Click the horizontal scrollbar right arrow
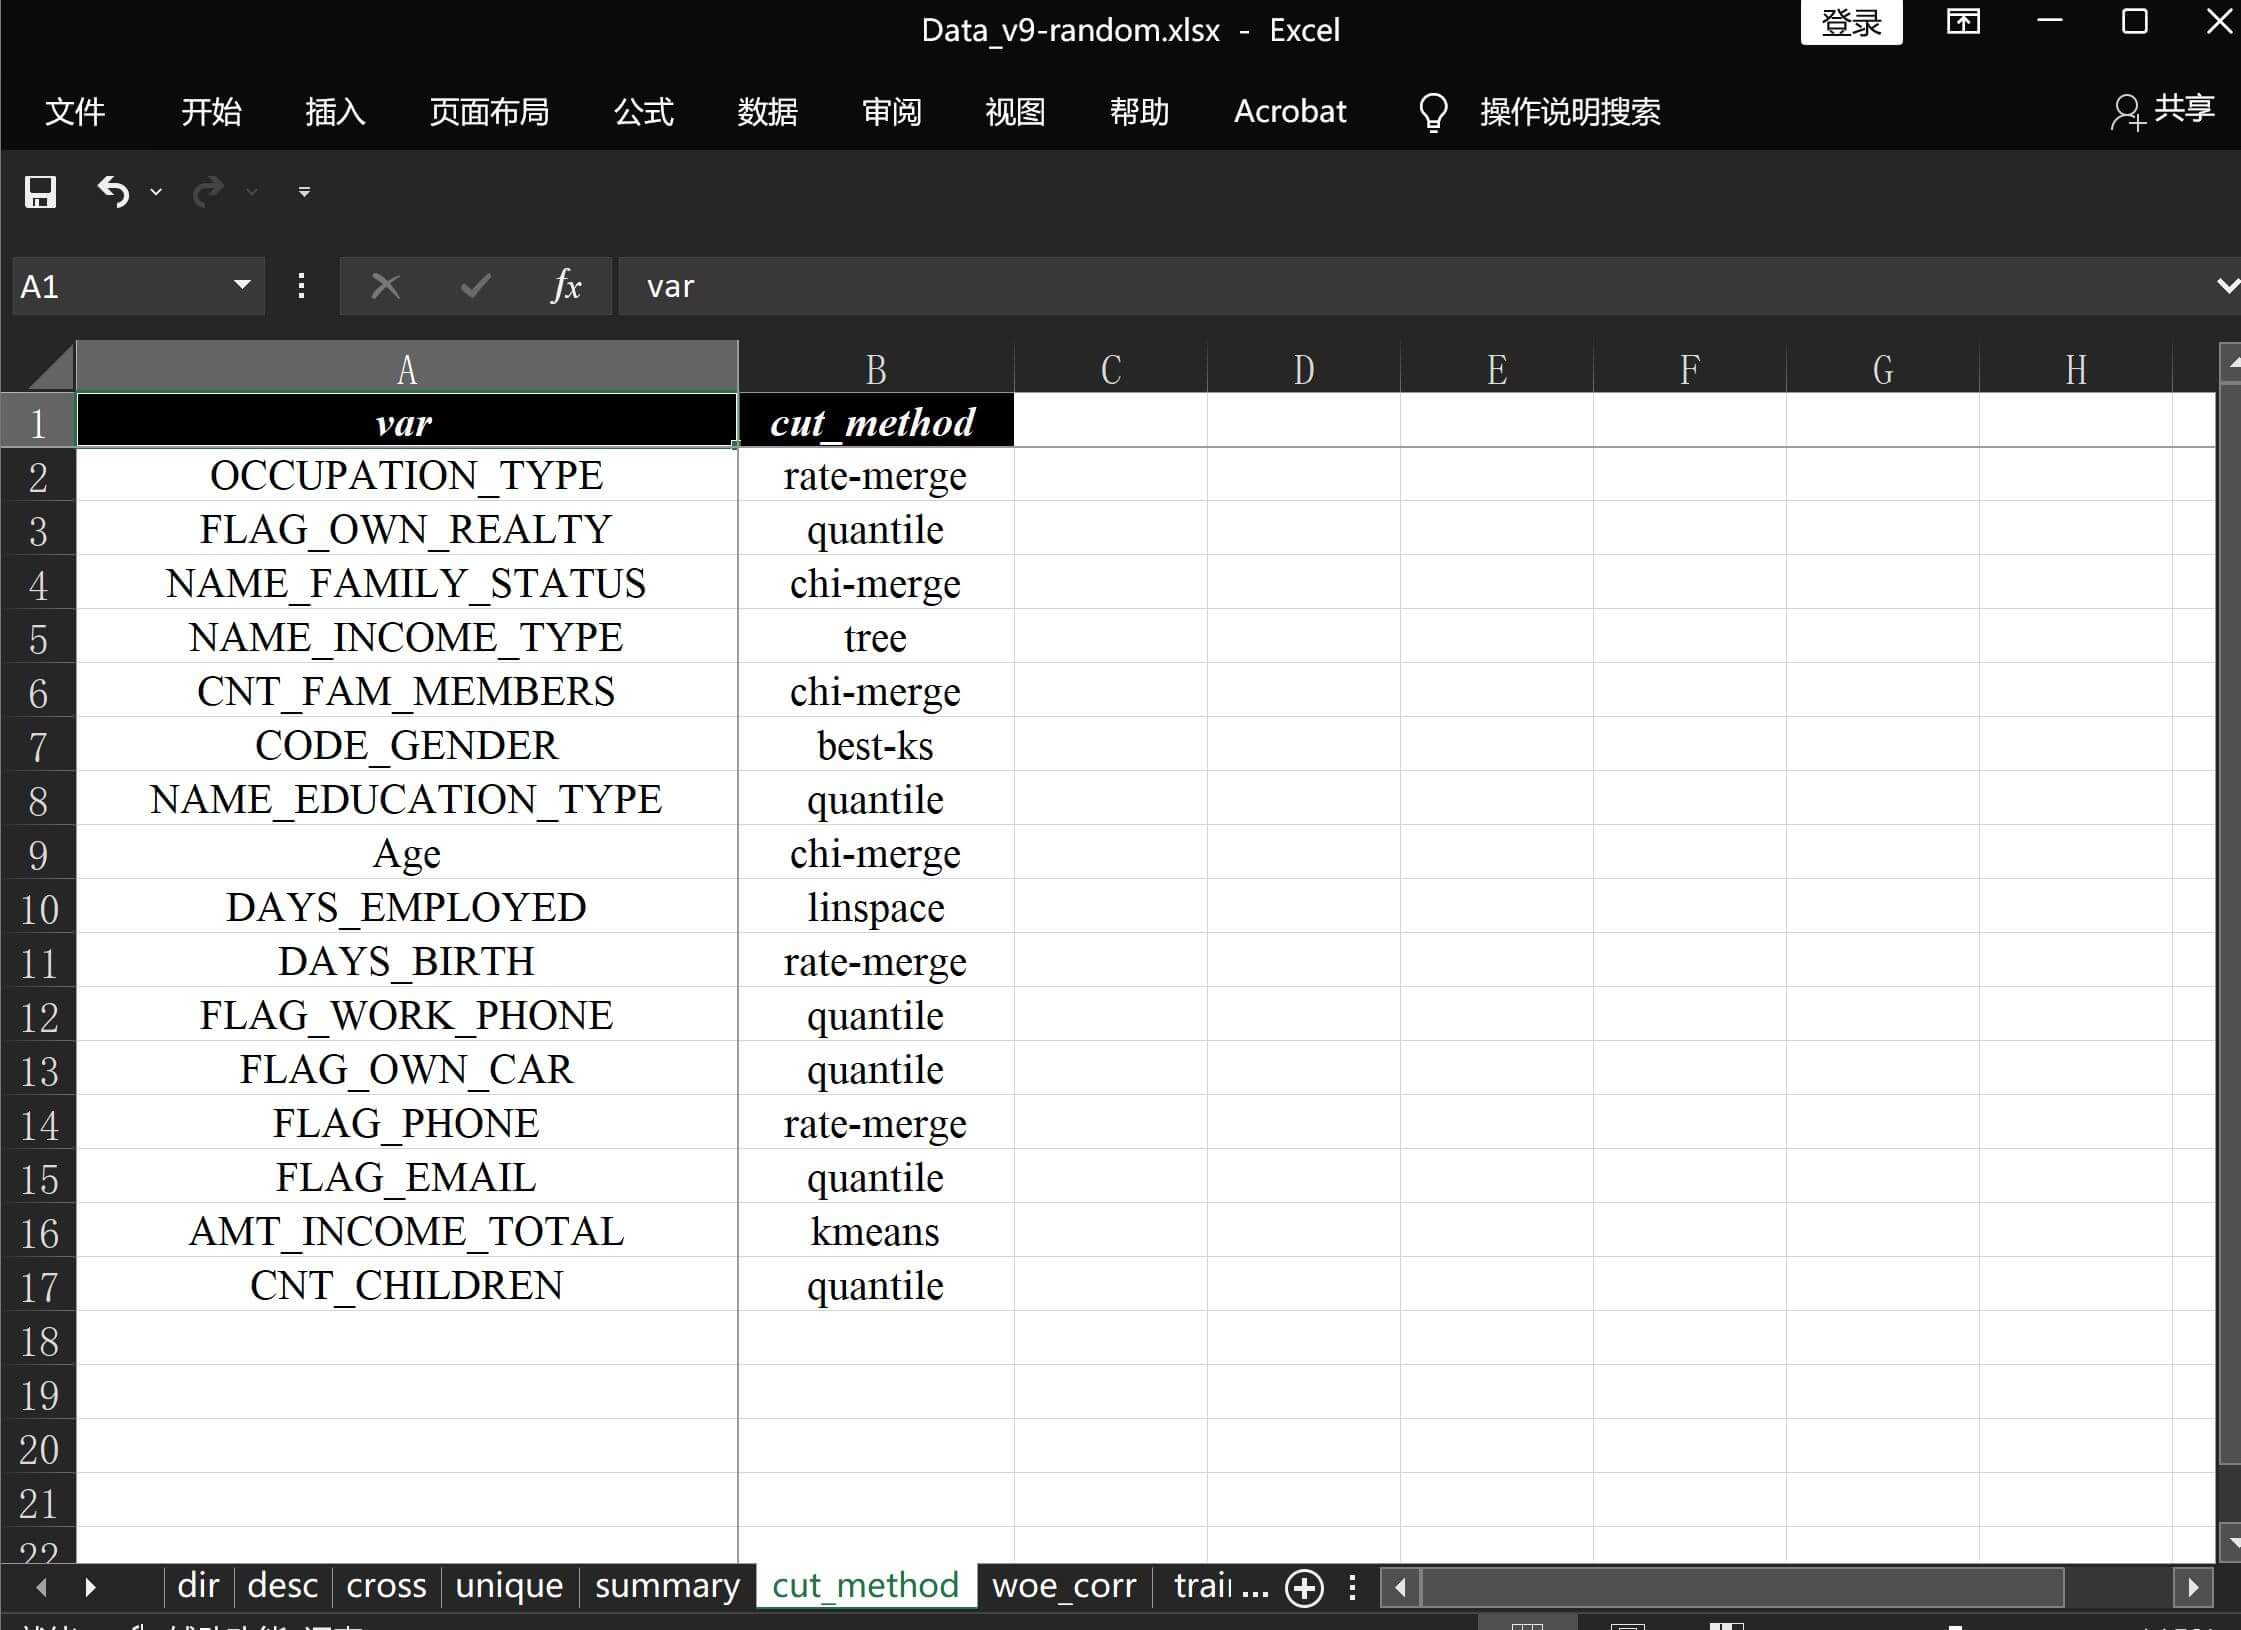 point(2193,1587)
